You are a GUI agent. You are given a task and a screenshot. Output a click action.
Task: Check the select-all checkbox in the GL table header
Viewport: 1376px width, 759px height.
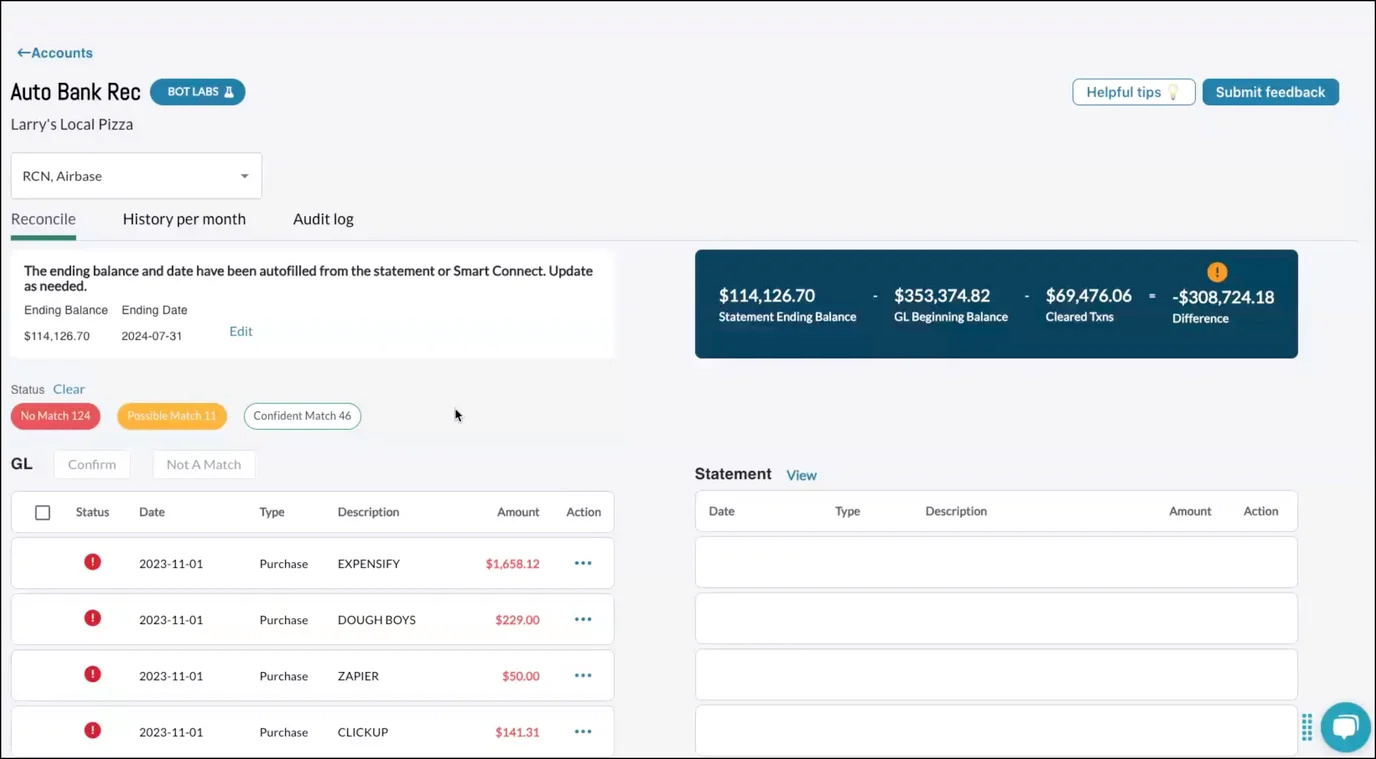[x=43, y=511]
